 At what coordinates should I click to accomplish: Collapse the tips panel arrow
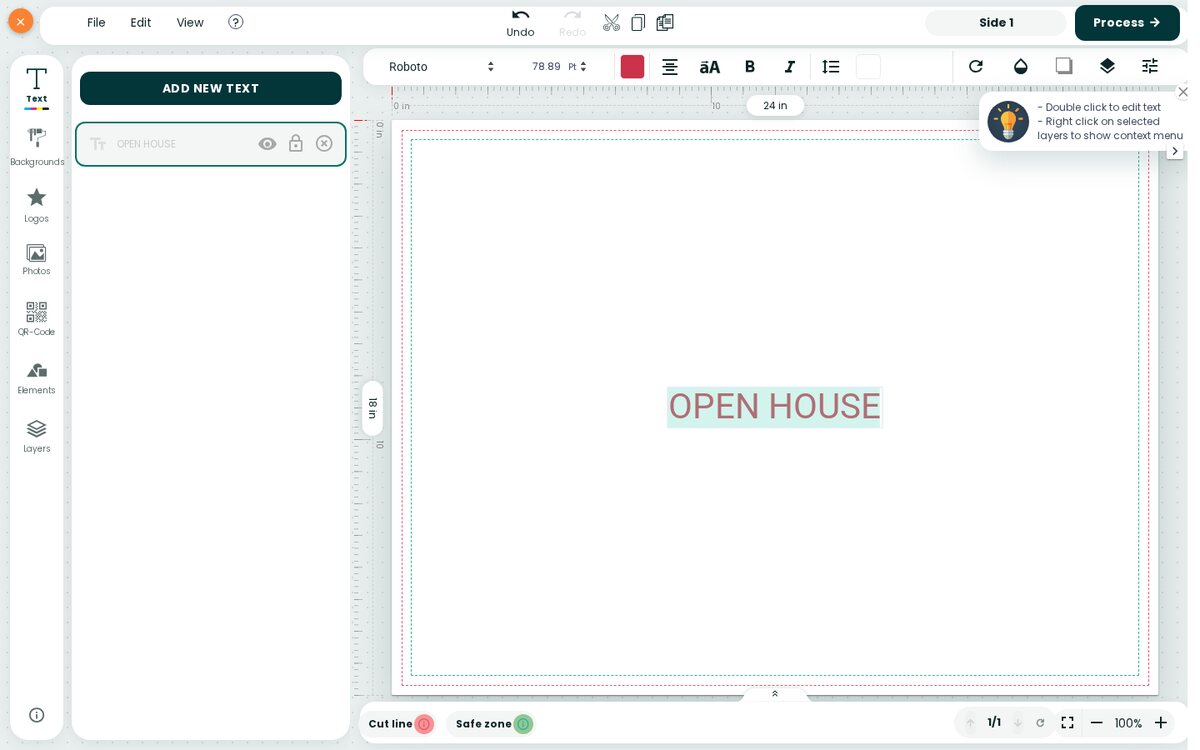(1175, 151)
